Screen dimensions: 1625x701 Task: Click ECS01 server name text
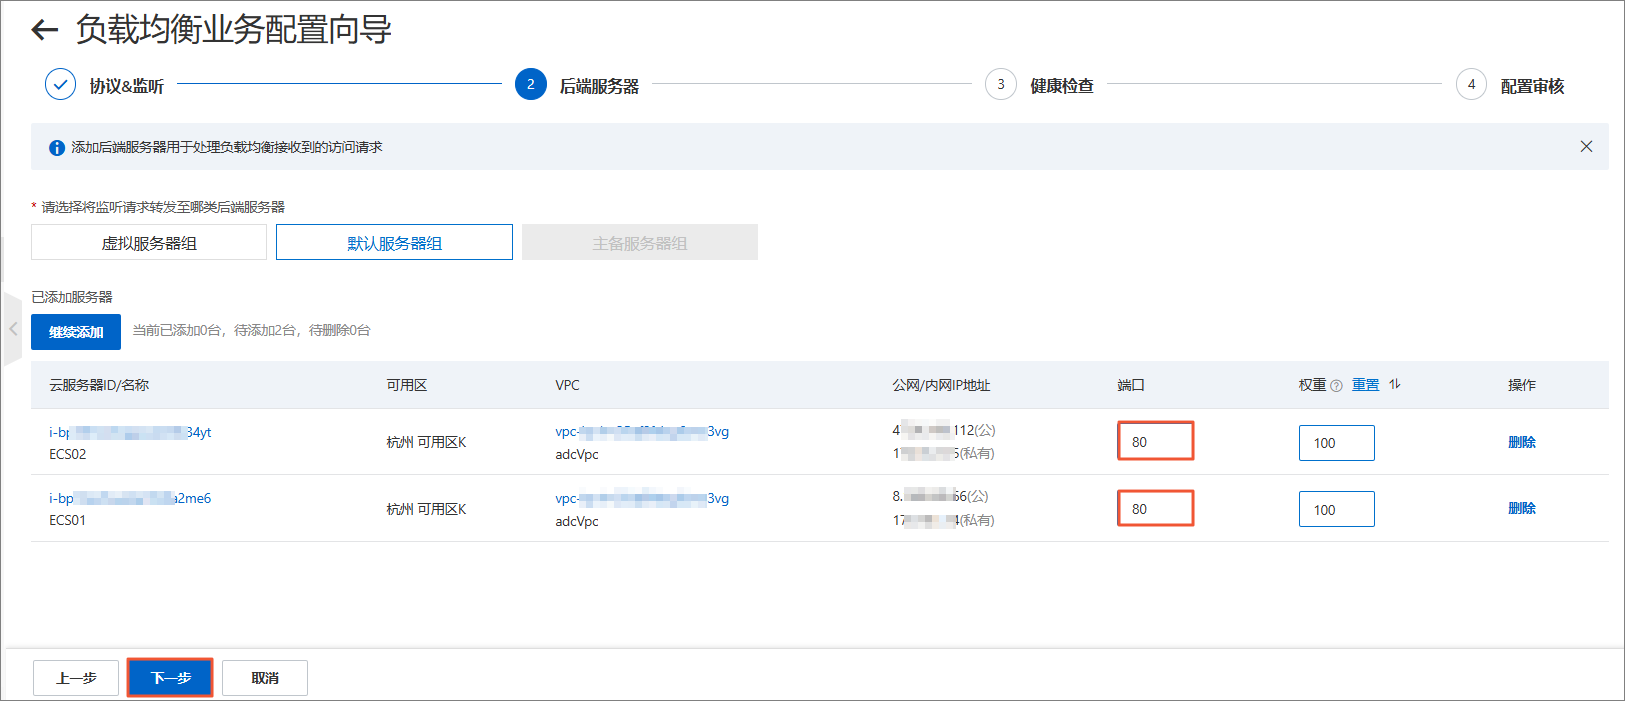click(68, 520)
